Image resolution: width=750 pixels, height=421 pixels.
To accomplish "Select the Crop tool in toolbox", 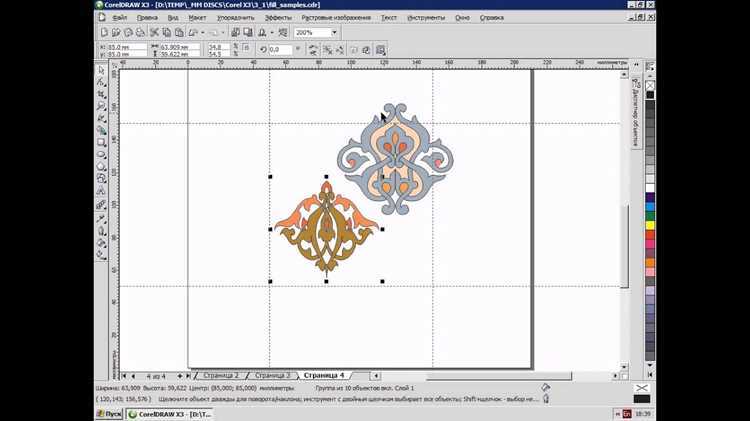I will pos(101,94).
